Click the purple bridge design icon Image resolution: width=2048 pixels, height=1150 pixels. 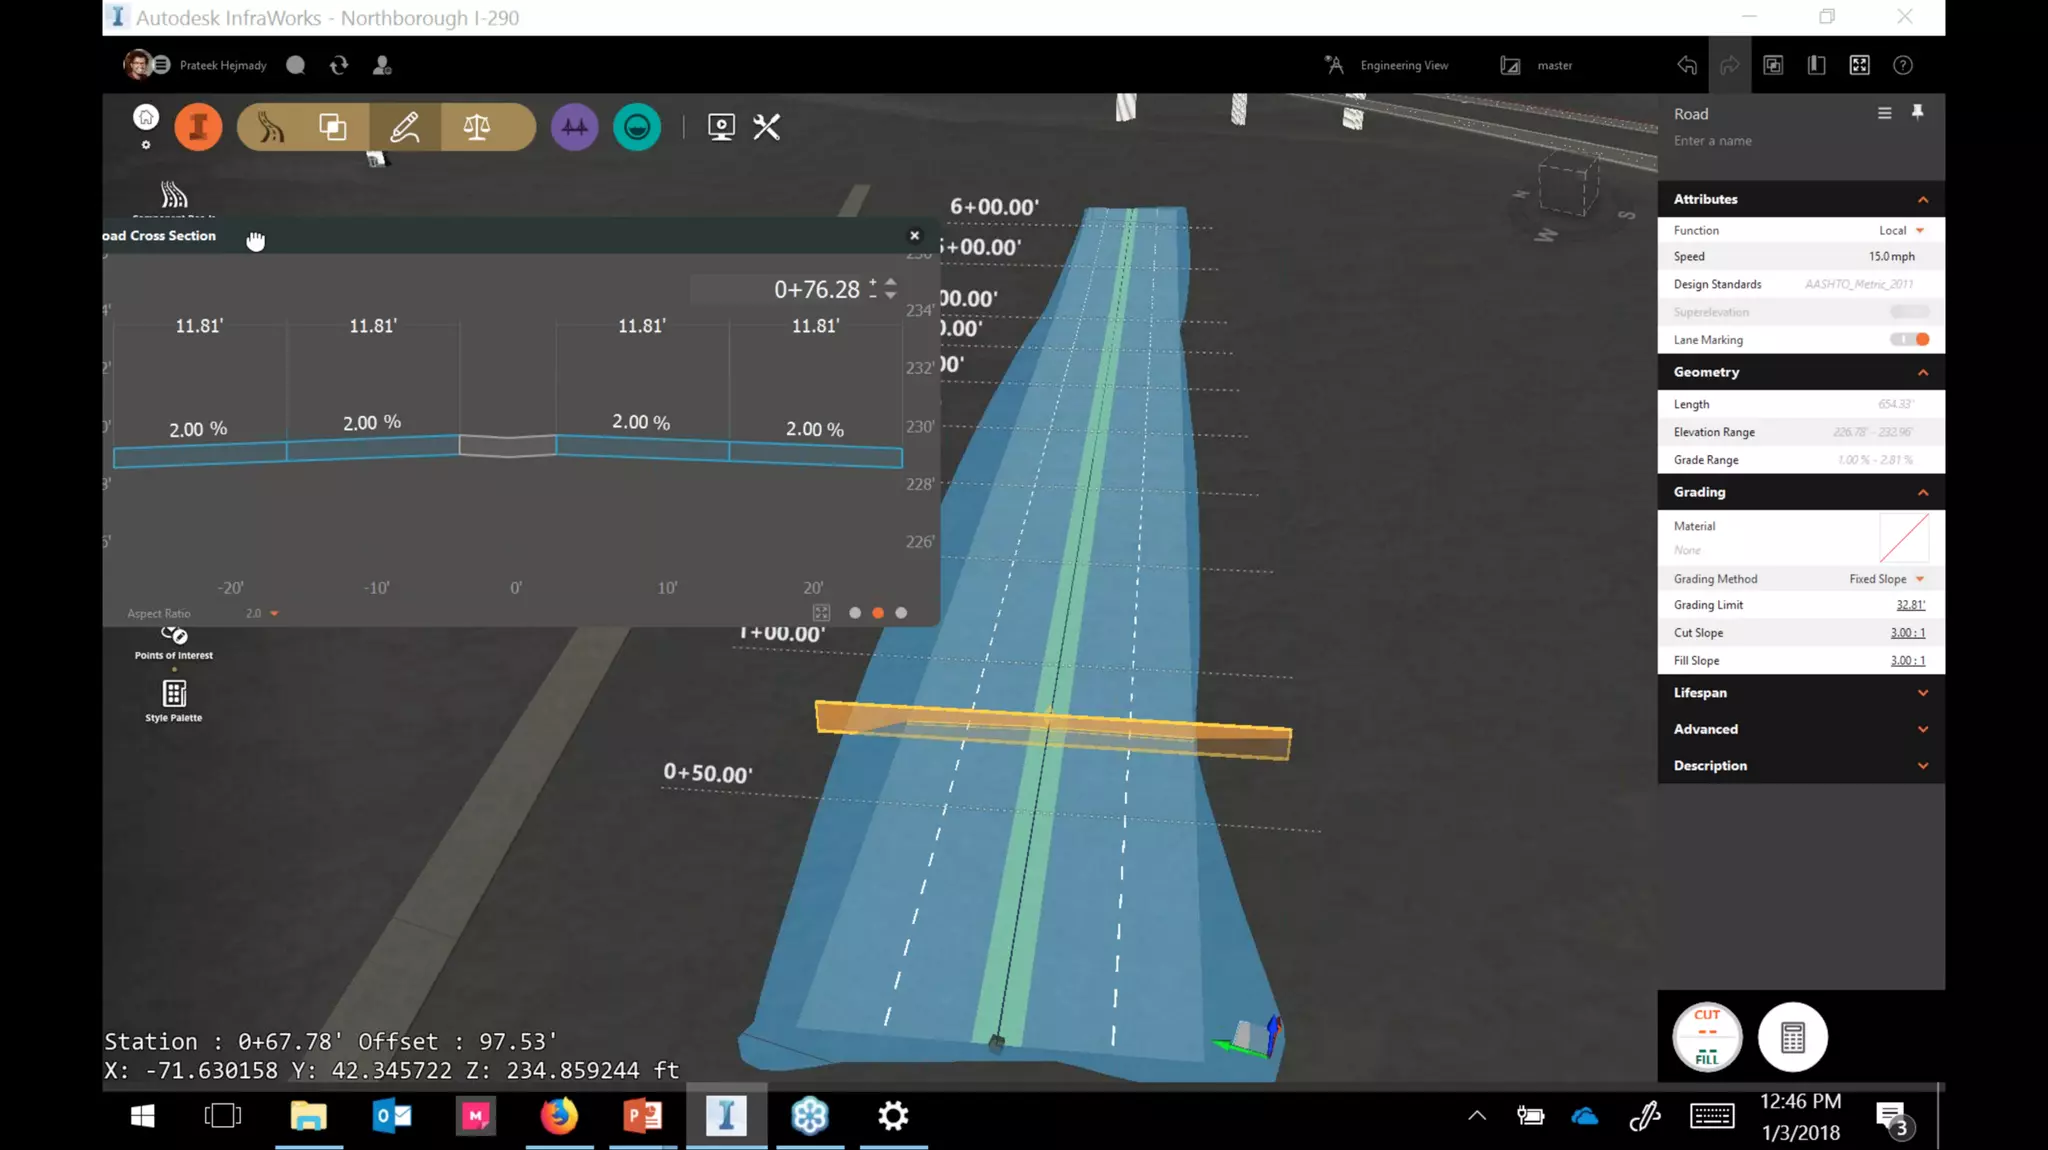(574, 127)
